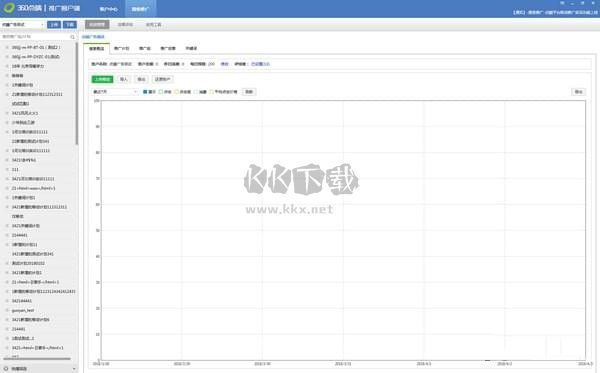This screenshot has width=600, height=373.
Task: Tick the last checkbox before the refresh button
Action: (211, 92)
